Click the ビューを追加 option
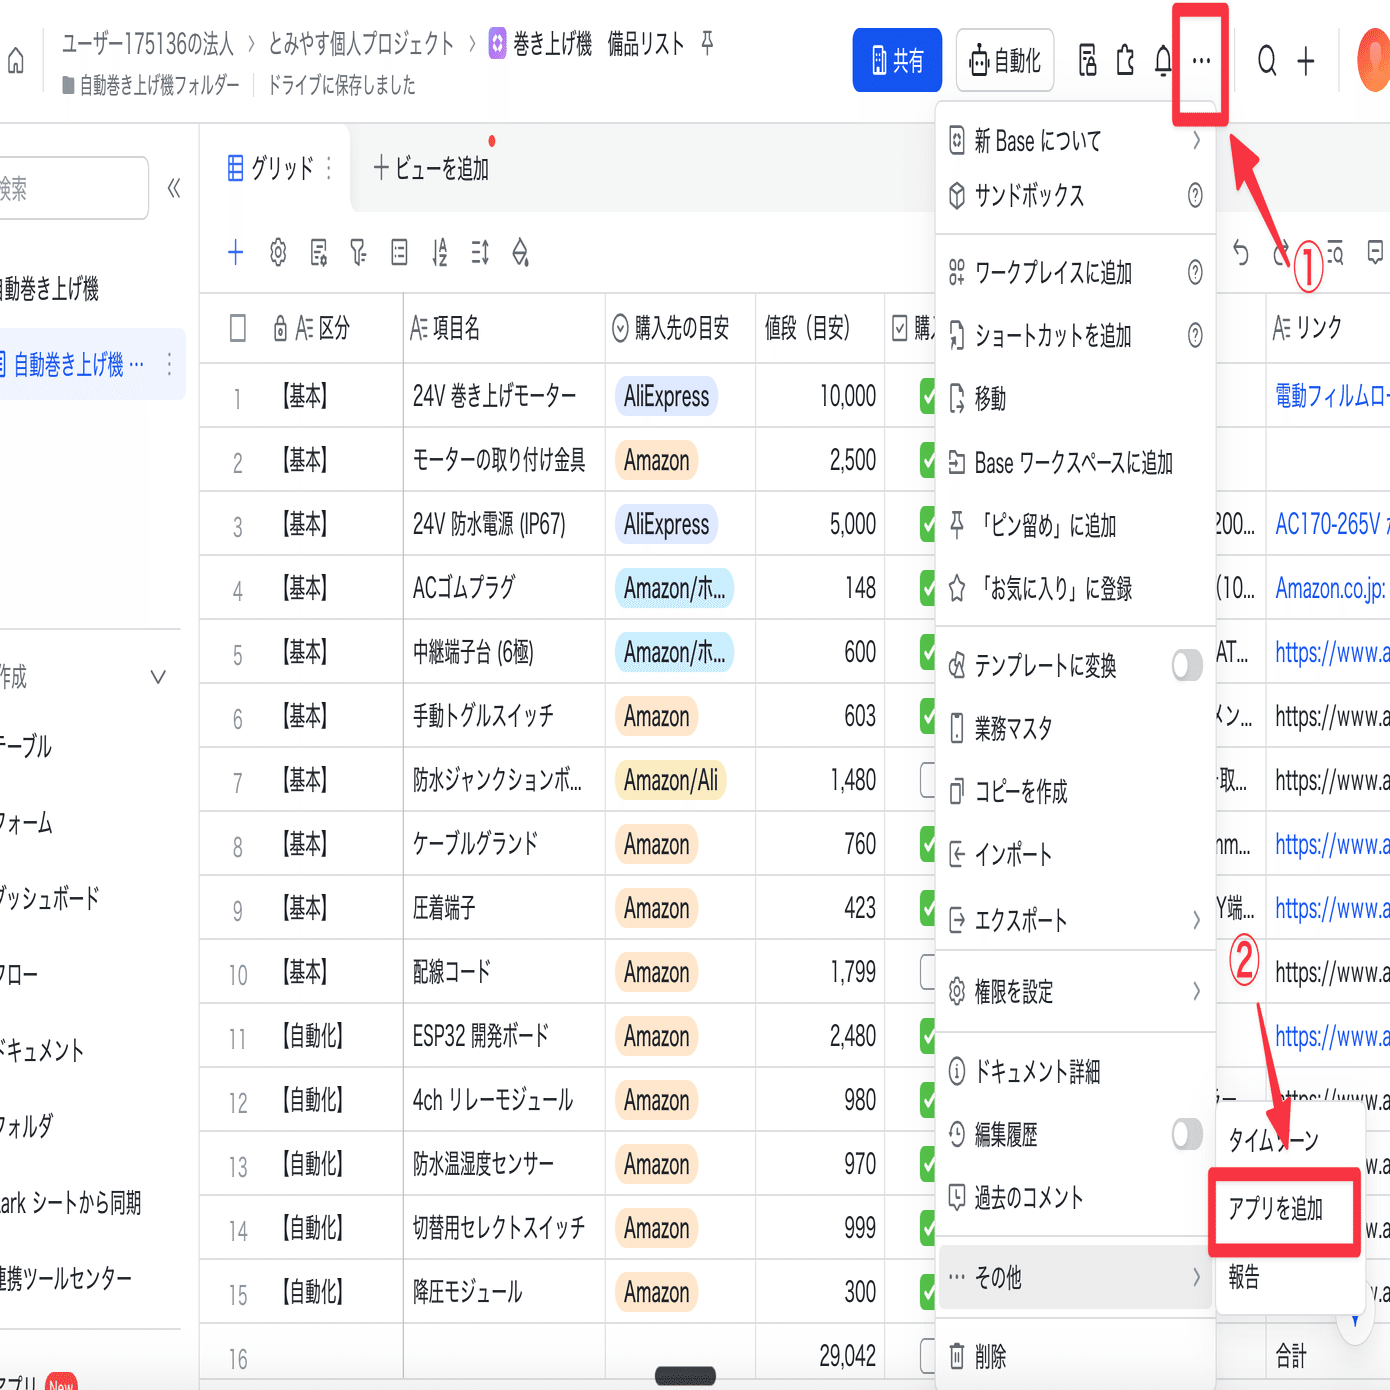Screen dimensions: 1390x1390 (x=432, y=168)
